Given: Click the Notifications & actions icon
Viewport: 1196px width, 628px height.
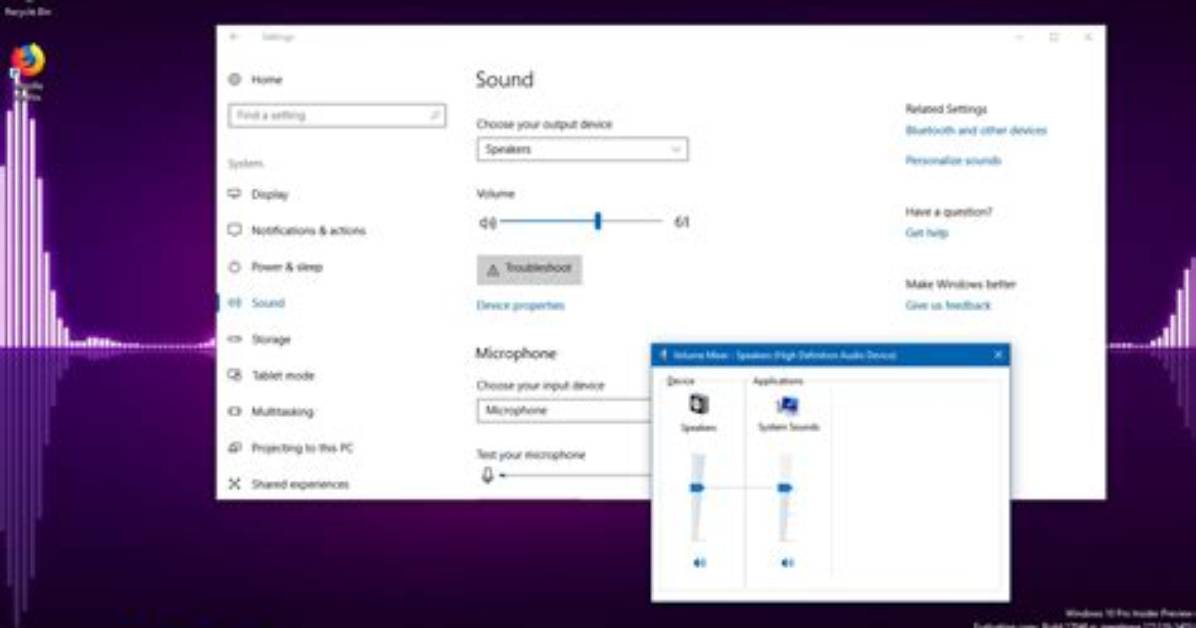Looking at the screenshot, I should coord(235,230).
